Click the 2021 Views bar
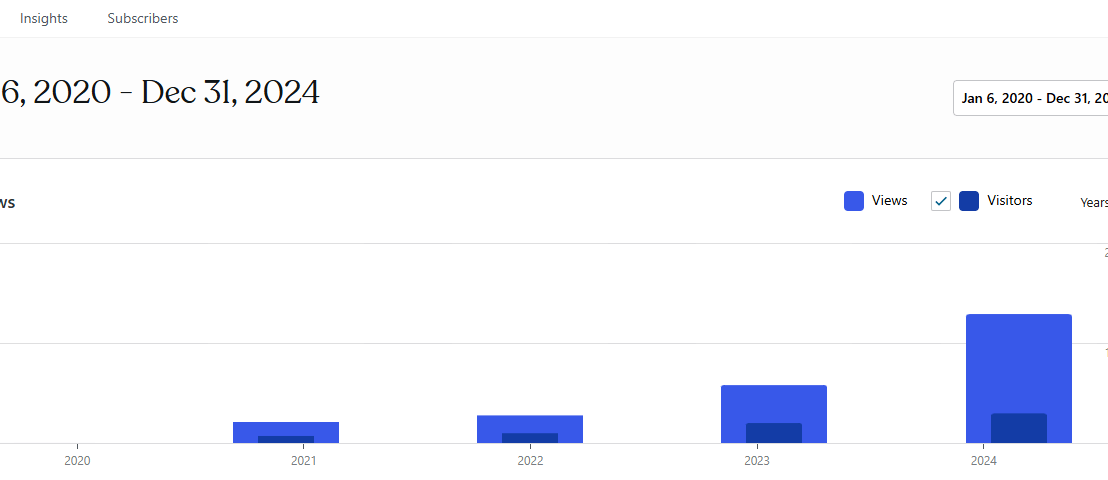Viewport: 1108px width, 480px height. tap(285, 428)
